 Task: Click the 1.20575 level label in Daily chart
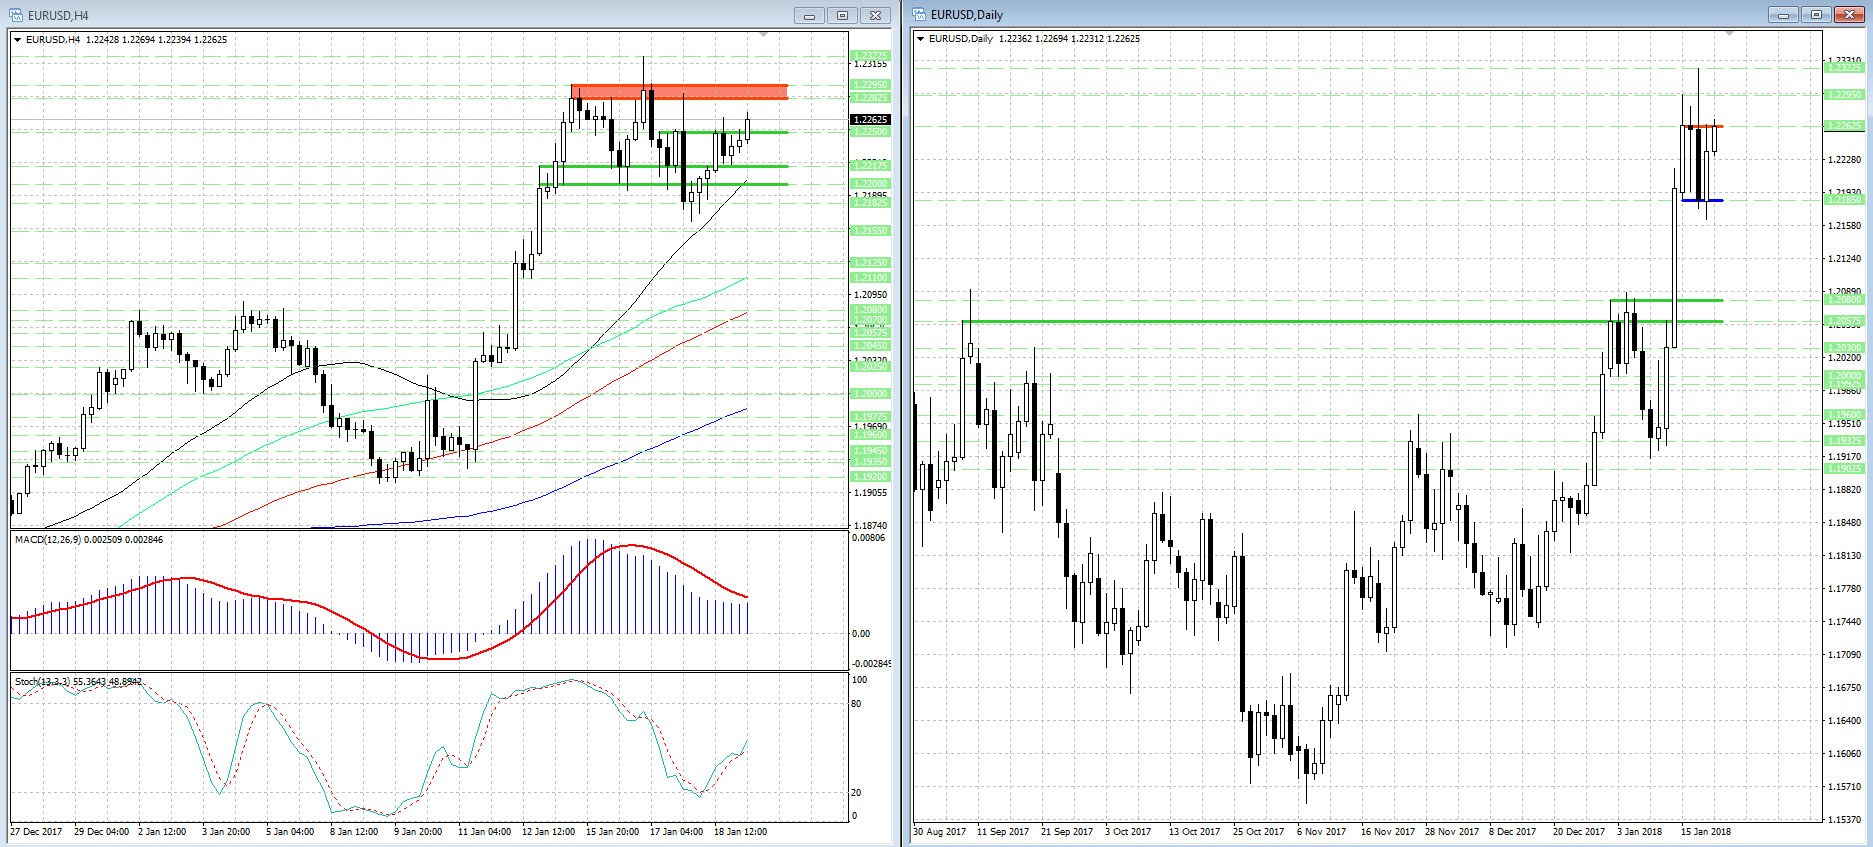point(1844,322)
